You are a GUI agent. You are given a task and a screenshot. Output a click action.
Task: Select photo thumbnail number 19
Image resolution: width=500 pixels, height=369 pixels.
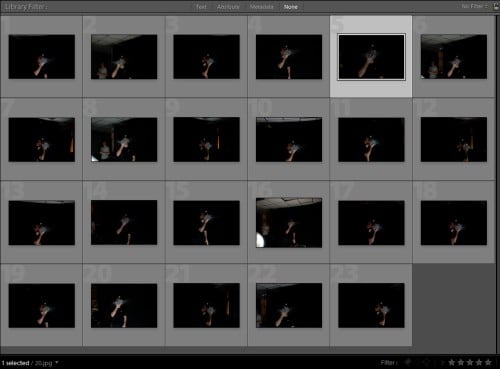[x=42, y=306]
